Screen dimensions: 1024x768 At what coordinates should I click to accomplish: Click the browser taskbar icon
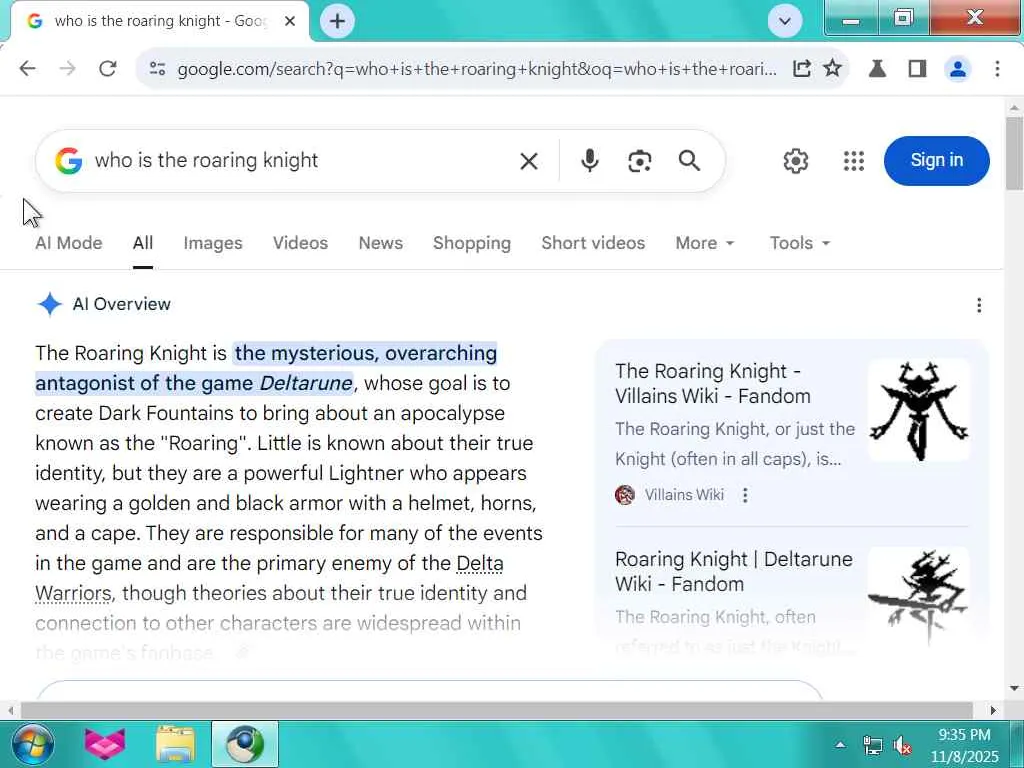pos(245,744)
